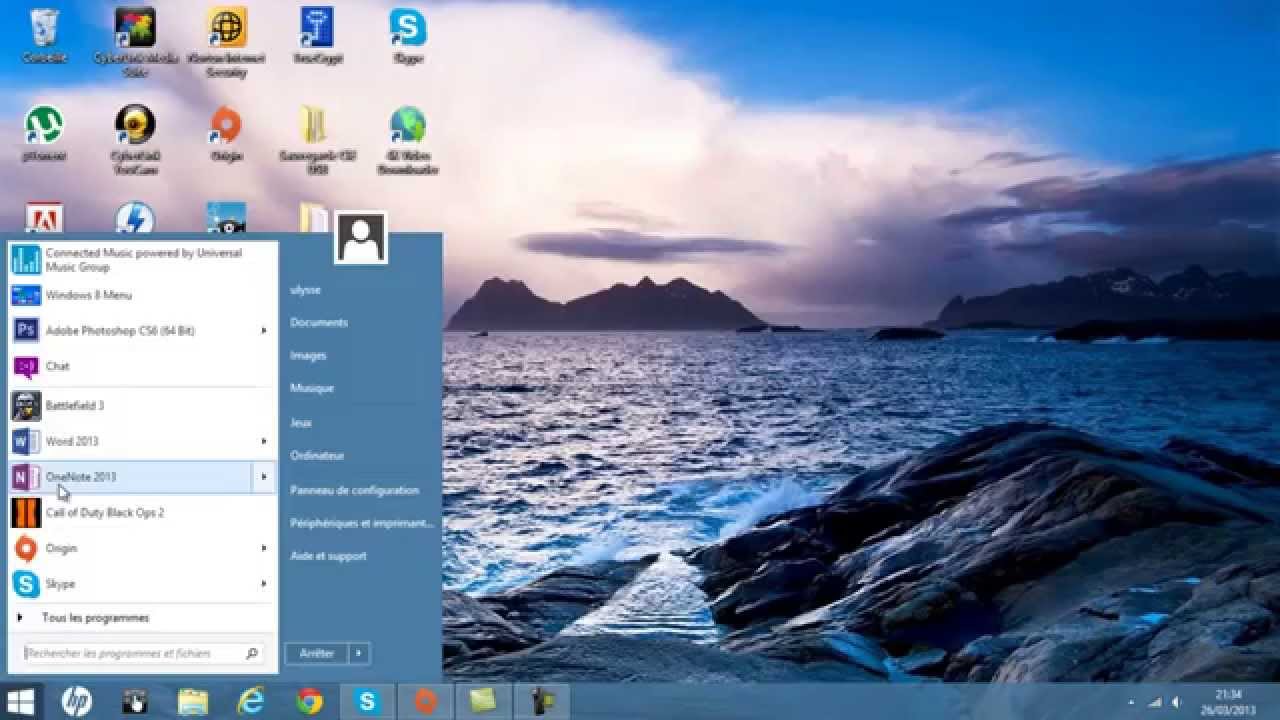
Task: Open Sticky Notes on taskbar
Action: point(484,702)
